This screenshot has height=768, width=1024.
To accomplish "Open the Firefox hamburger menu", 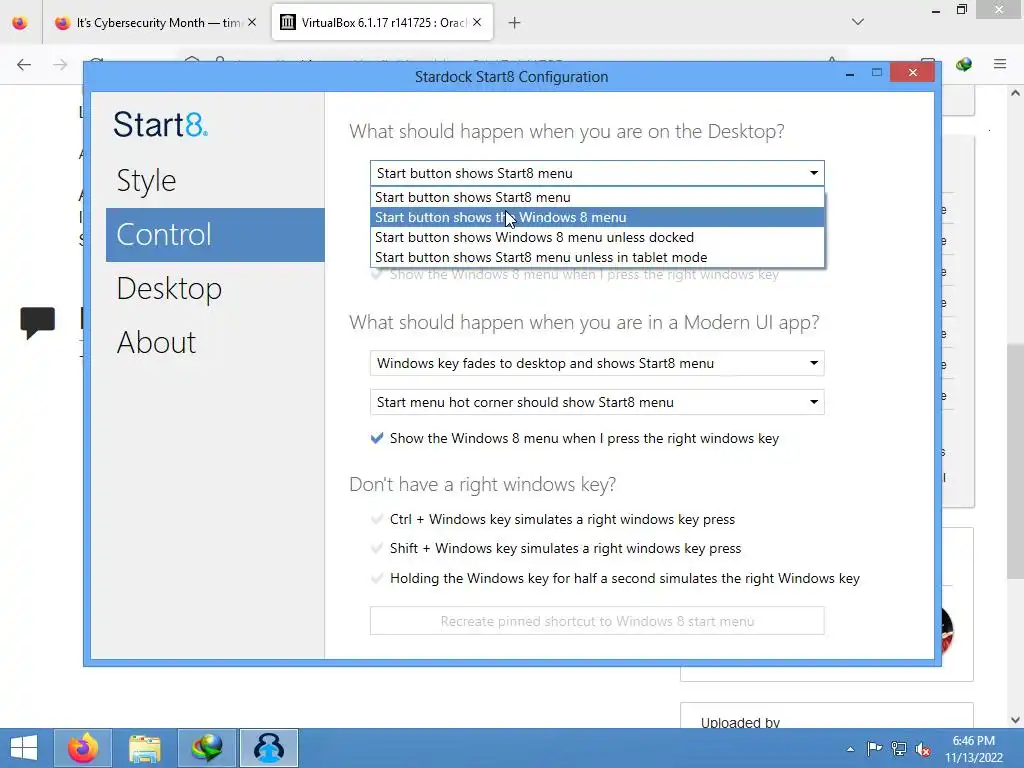I will tap(1000, 64).
